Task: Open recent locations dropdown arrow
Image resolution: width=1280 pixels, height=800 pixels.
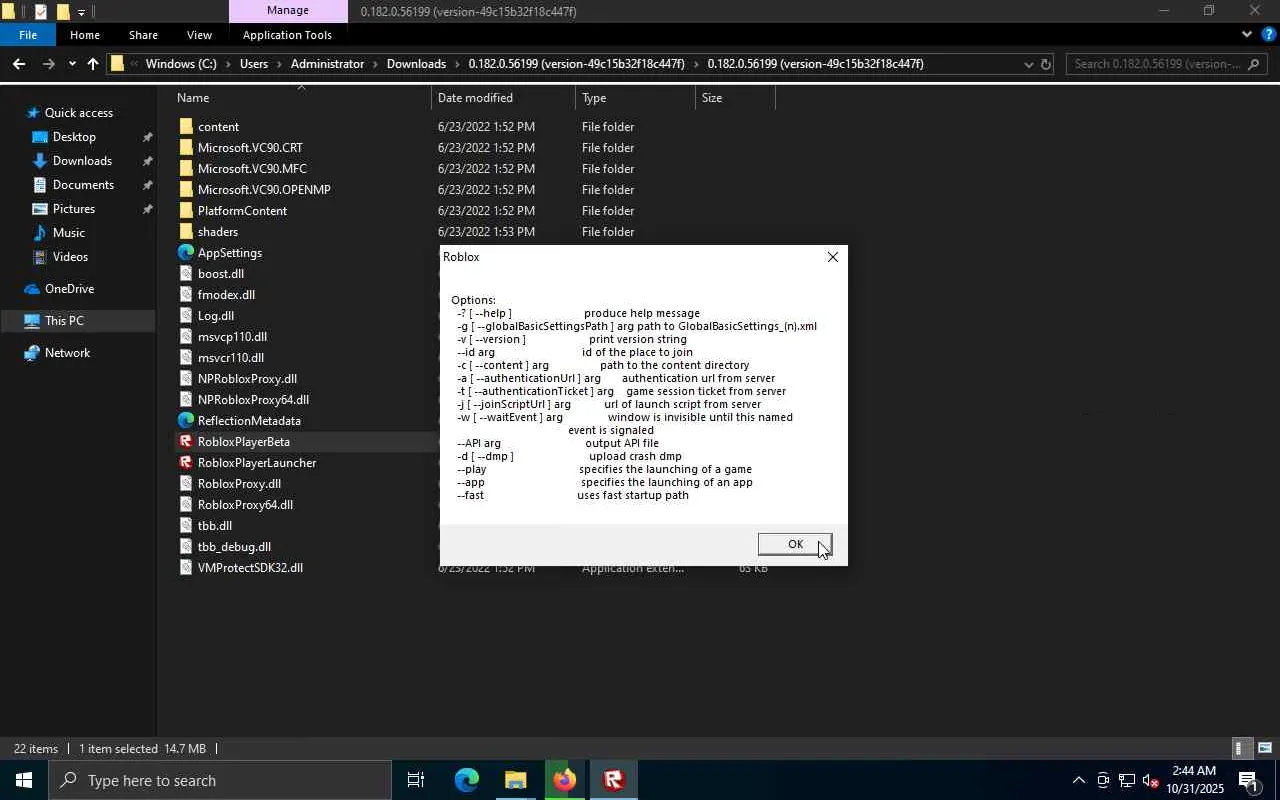Action: pyautogui.click(x=72, y=64)
